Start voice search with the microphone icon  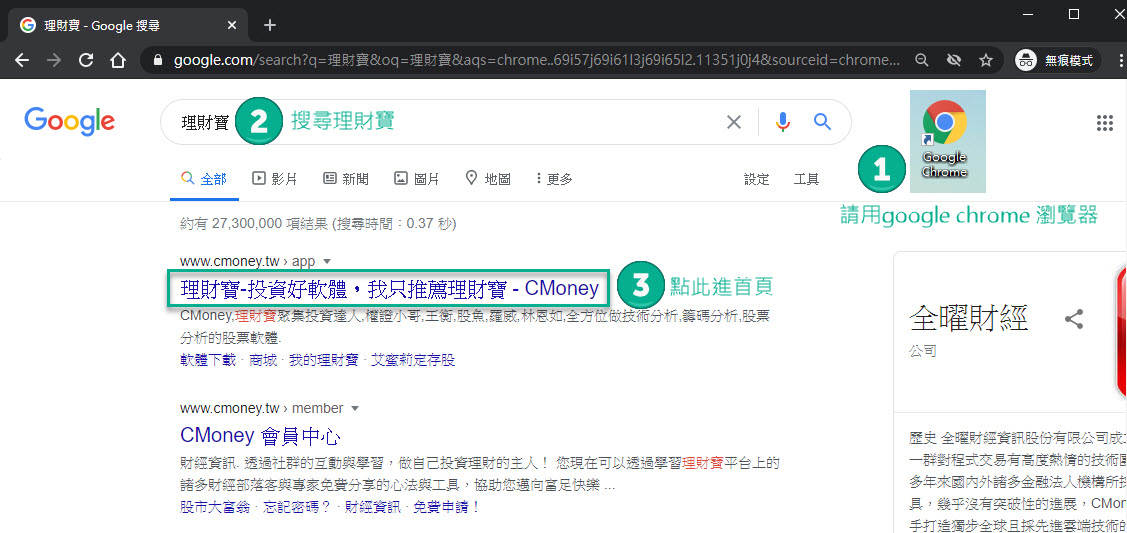(x=782, y=122)
